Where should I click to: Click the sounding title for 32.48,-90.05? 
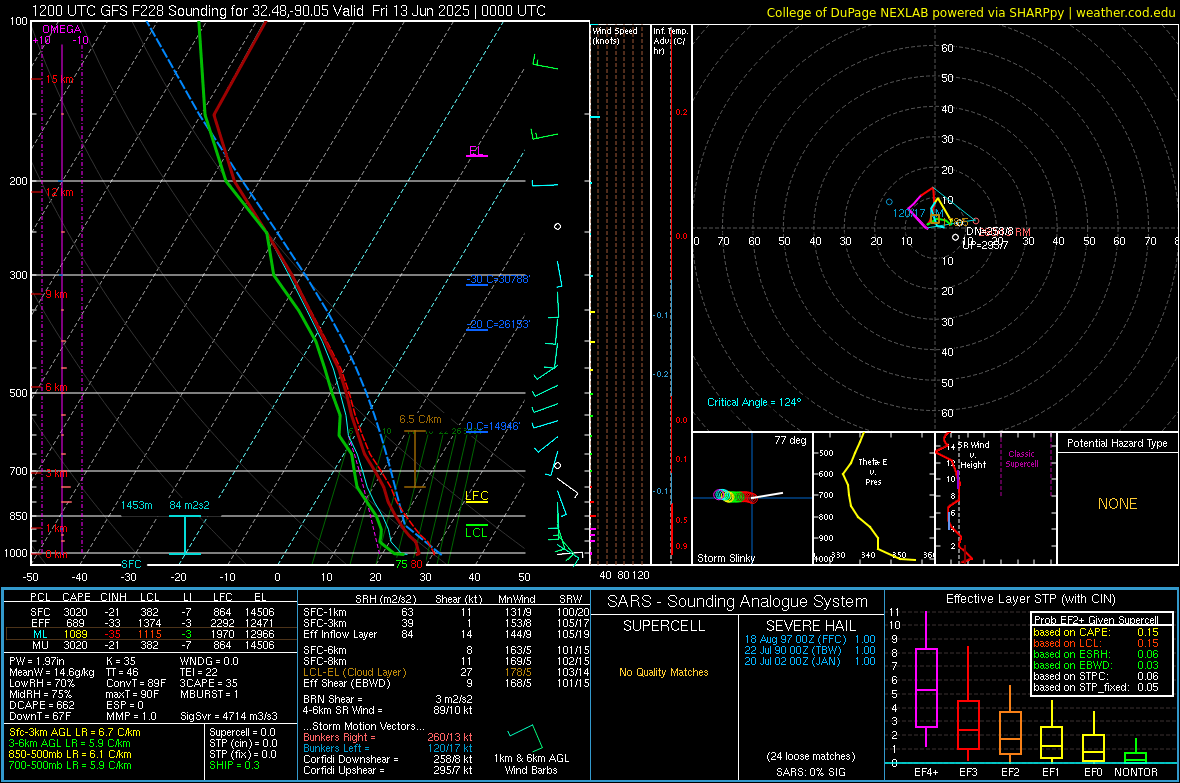pyautogui.click(x=289, y=11)
